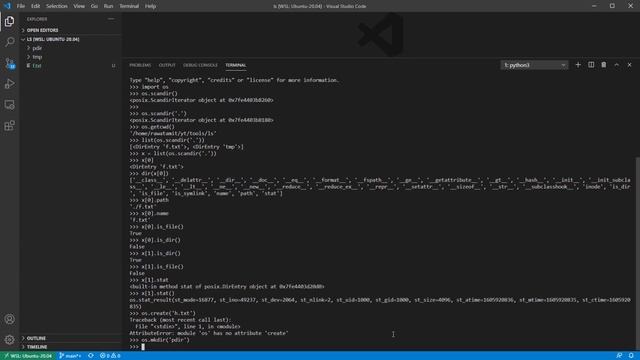Split the terminal panel
Image resolution: width=640 pixels, height=360 pixels.
tap(591, 65)
